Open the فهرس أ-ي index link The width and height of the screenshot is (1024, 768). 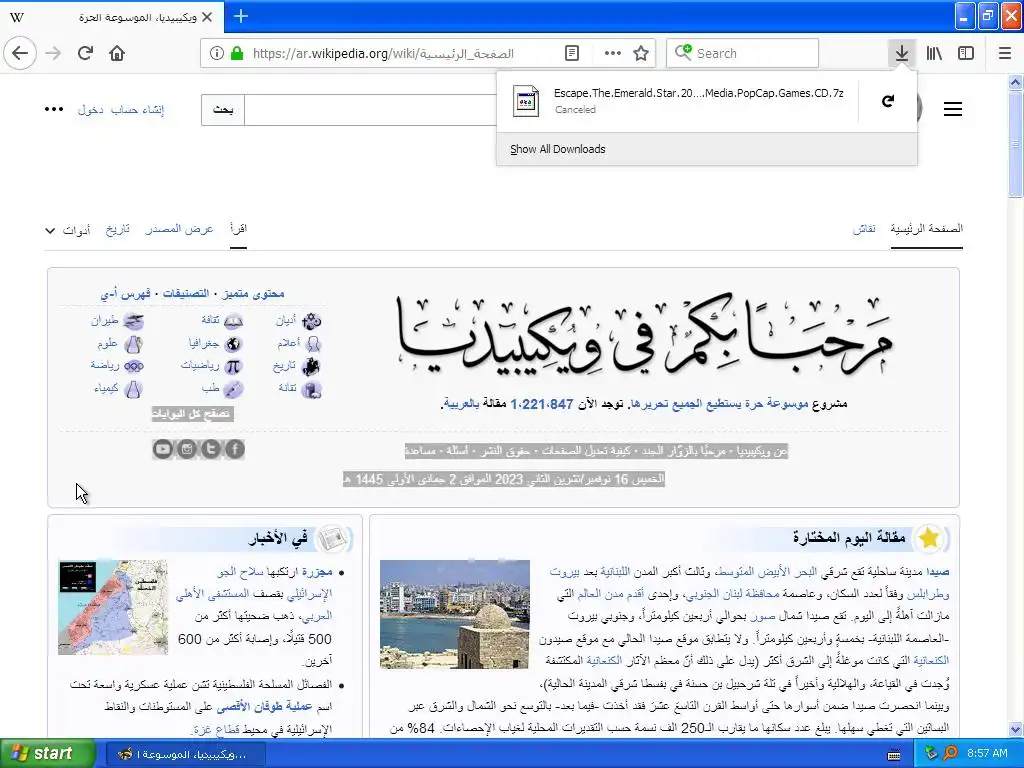125,294
